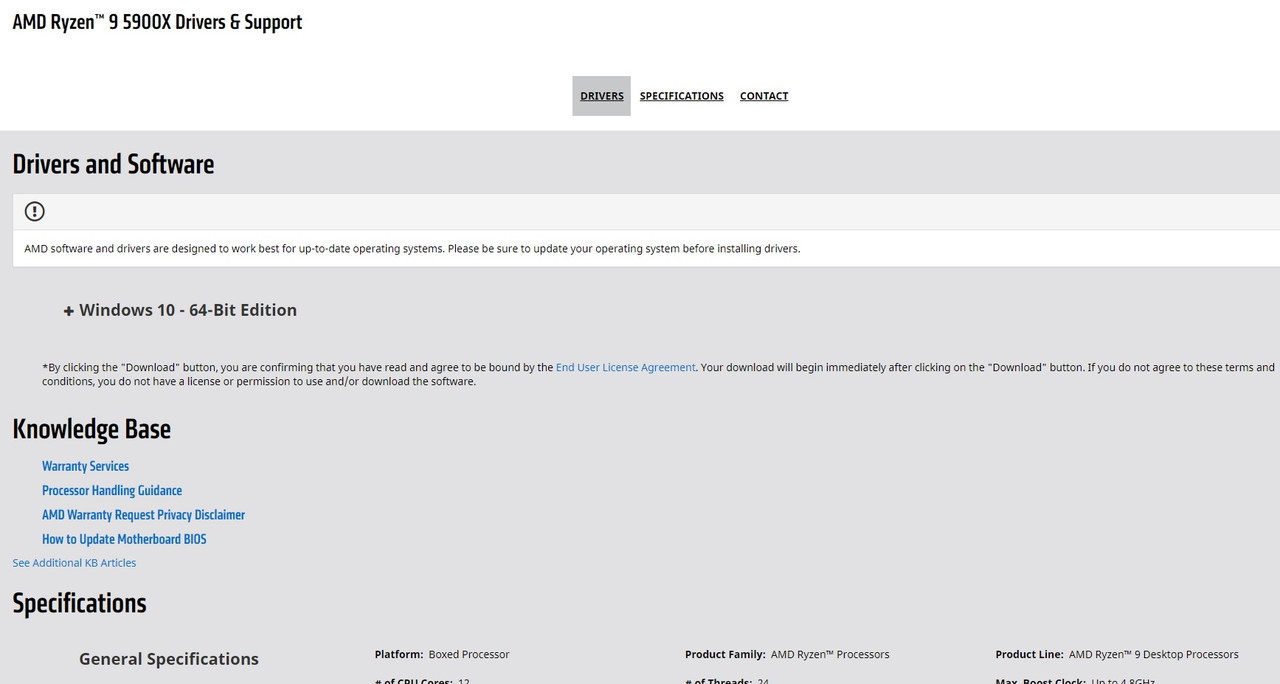Click Product Family AMD Ryzen Processors text
Screen dimensions: 1280x684
(787, 654)
